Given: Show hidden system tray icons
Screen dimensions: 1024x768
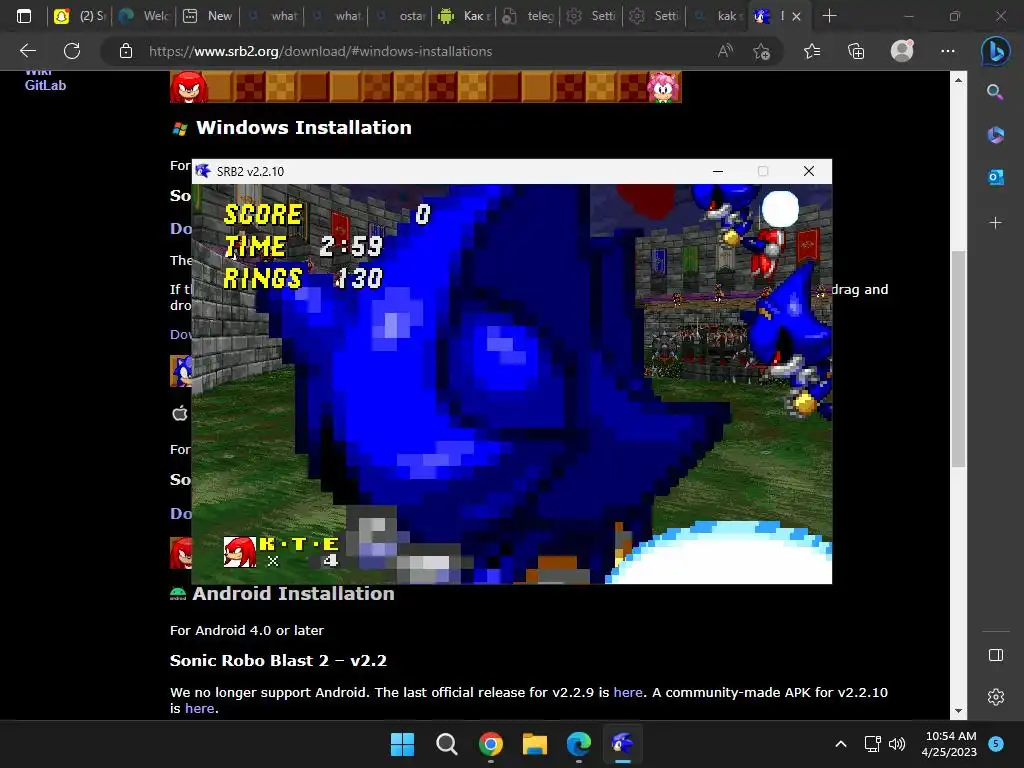Looking at the screenshot, I should tap(841, 744).
